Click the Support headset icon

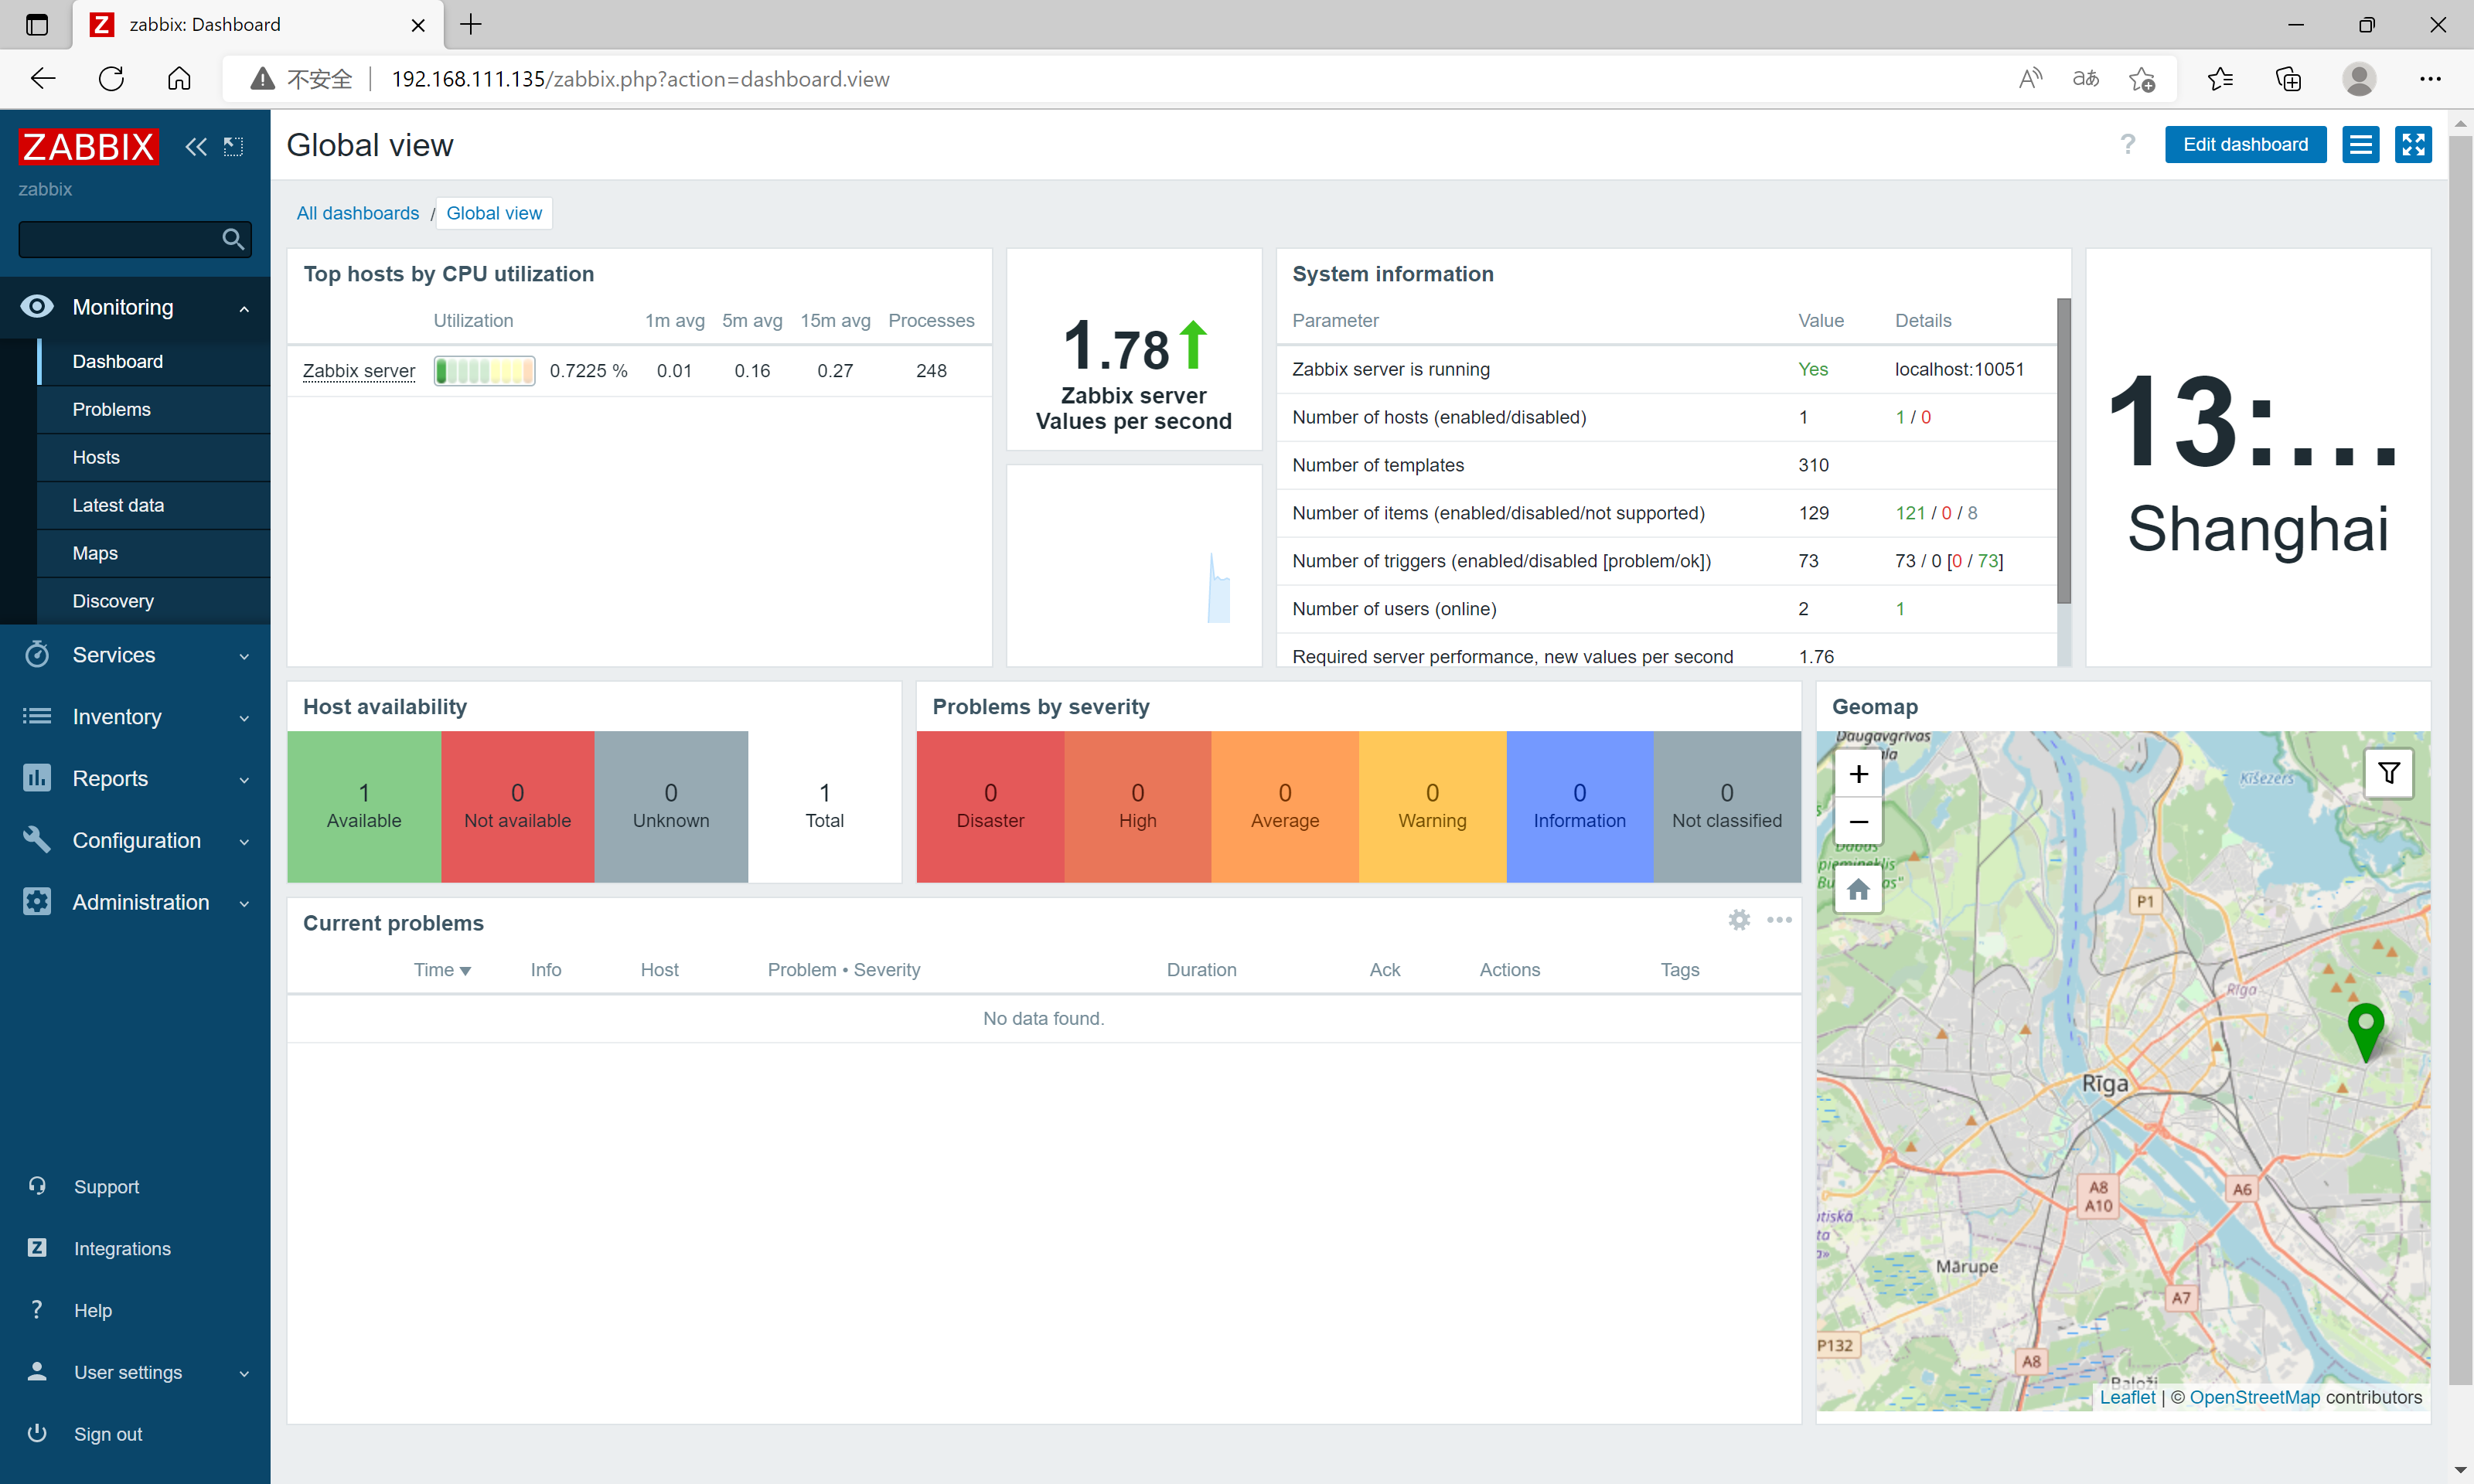point(37,1186)
